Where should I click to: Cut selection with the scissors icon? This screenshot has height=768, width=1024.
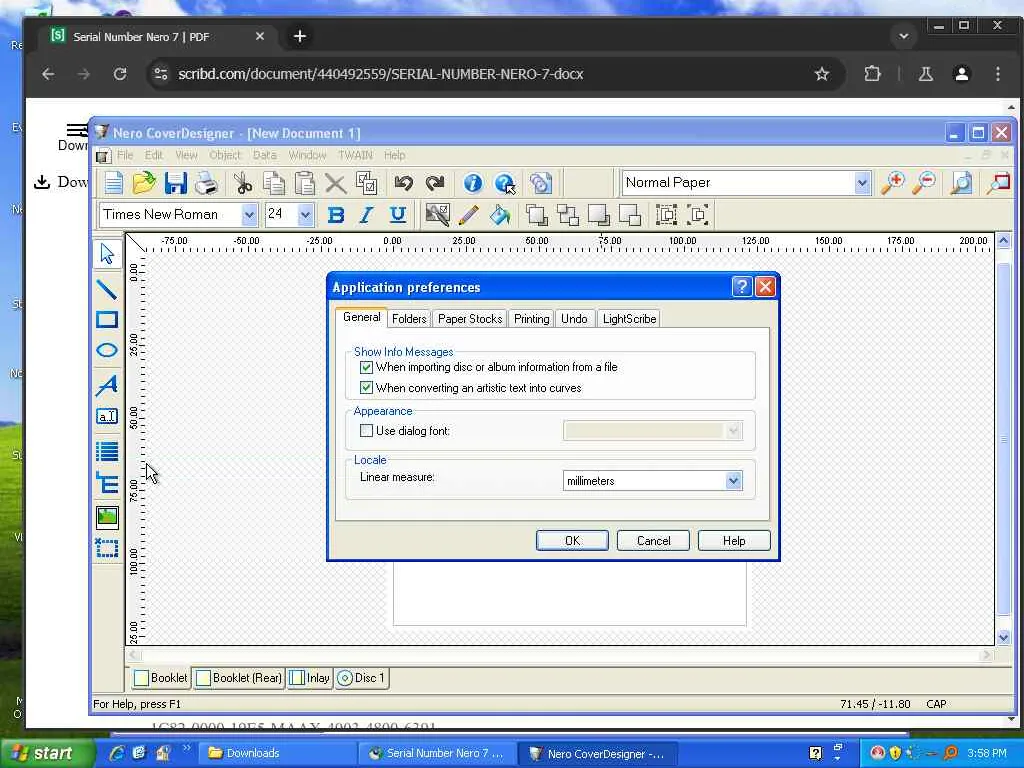[x=243, y=183]
